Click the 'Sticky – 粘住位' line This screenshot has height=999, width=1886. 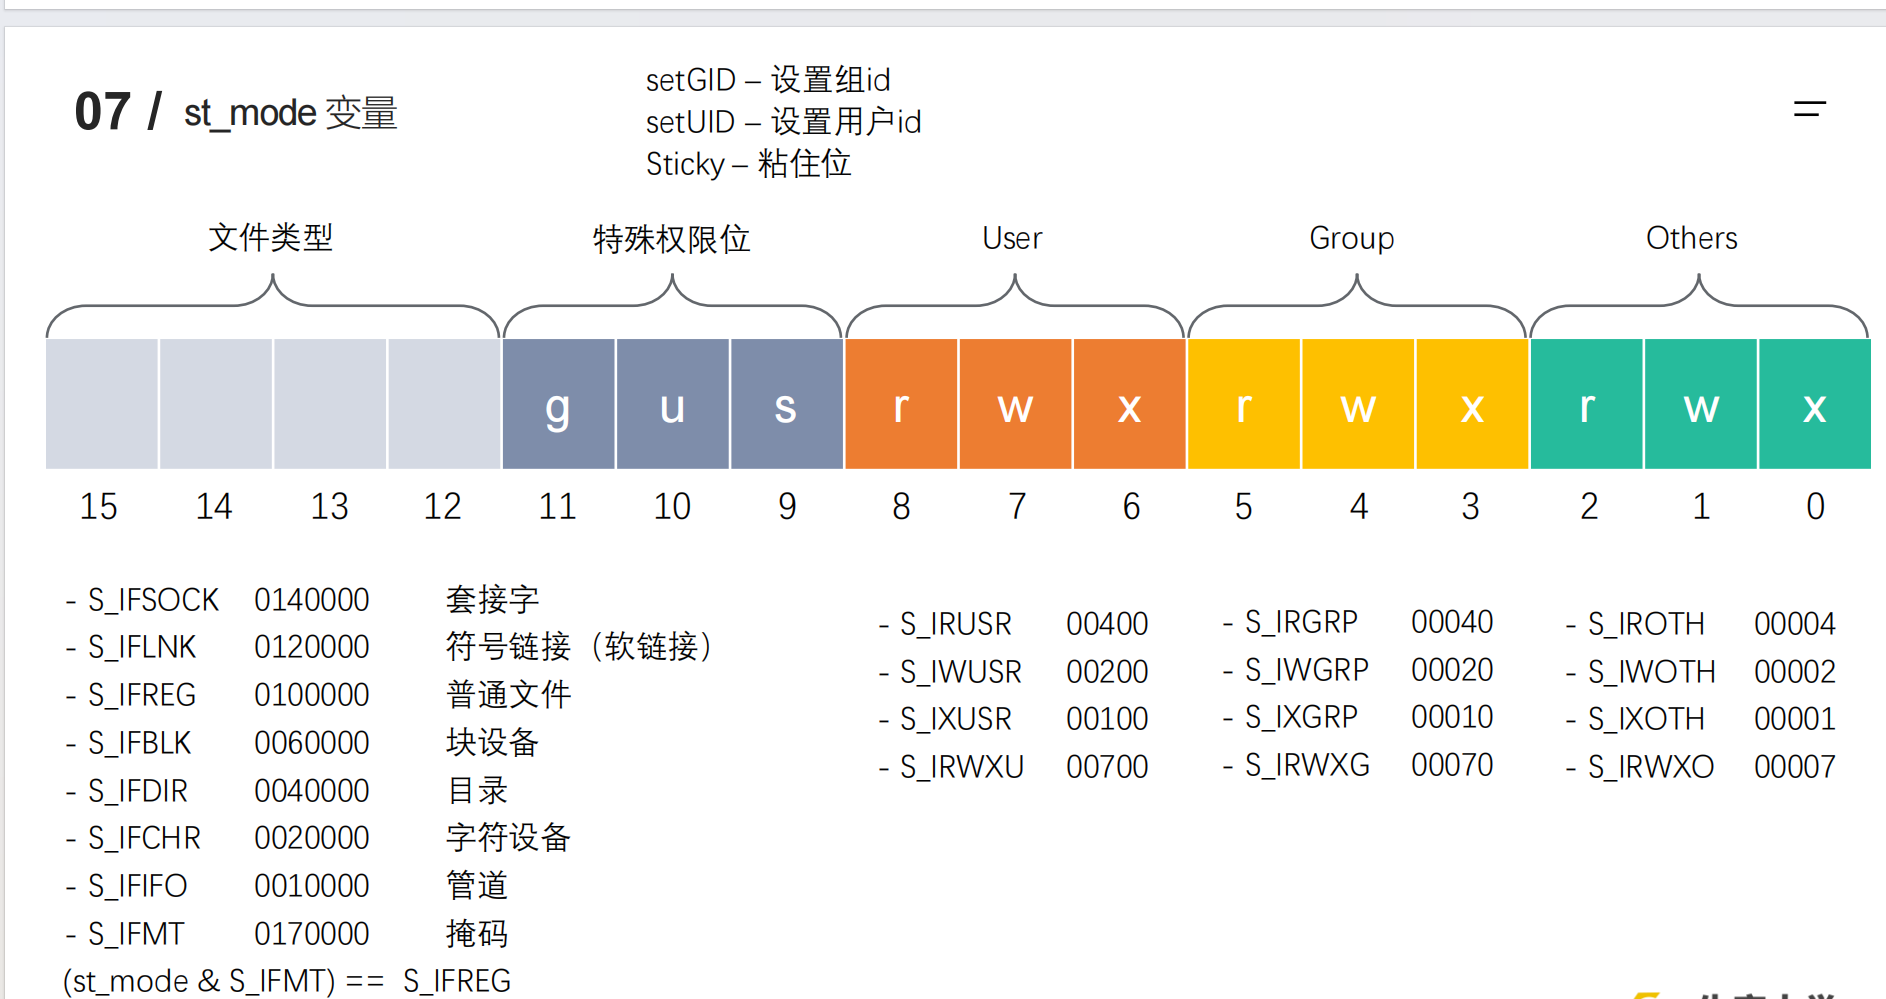(748, 164)
